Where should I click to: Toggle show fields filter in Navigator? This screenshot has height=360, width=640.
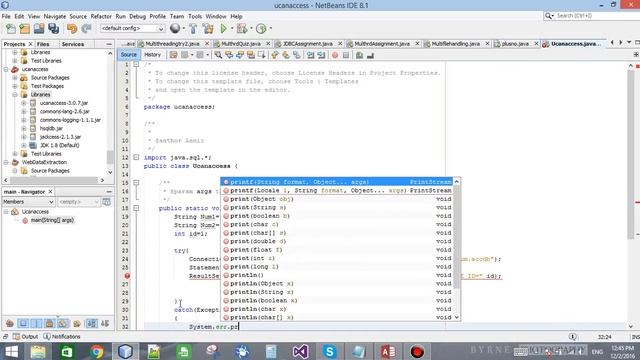23,324
